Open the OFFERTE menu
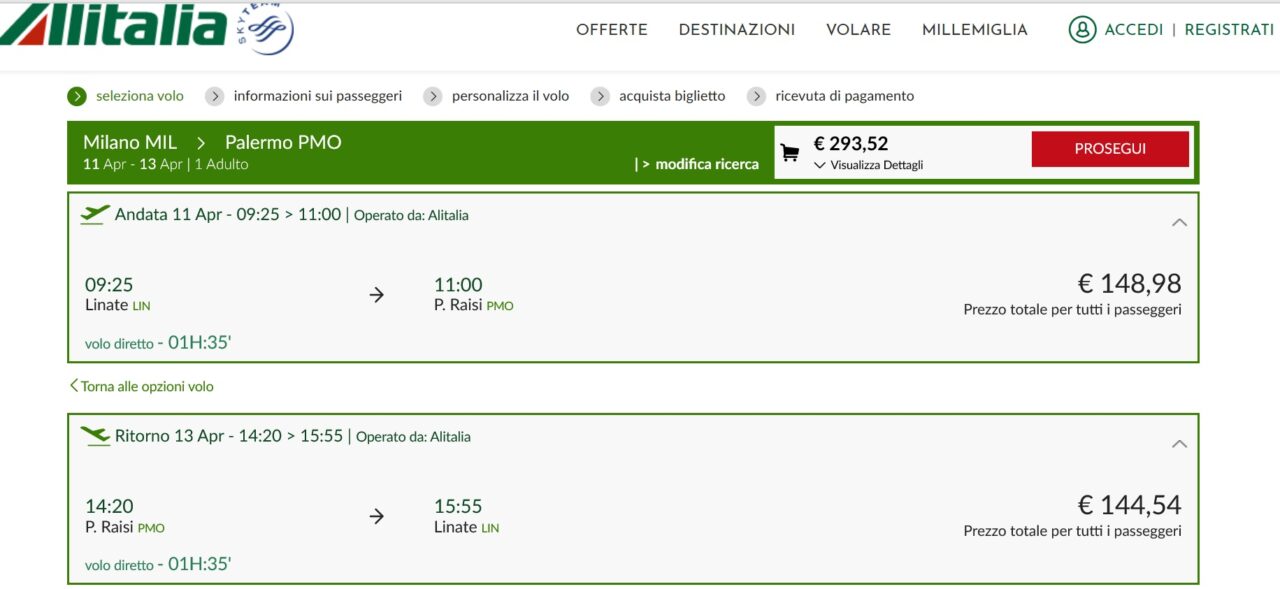This screenshot has width=1280, height=589. [612, 30]
